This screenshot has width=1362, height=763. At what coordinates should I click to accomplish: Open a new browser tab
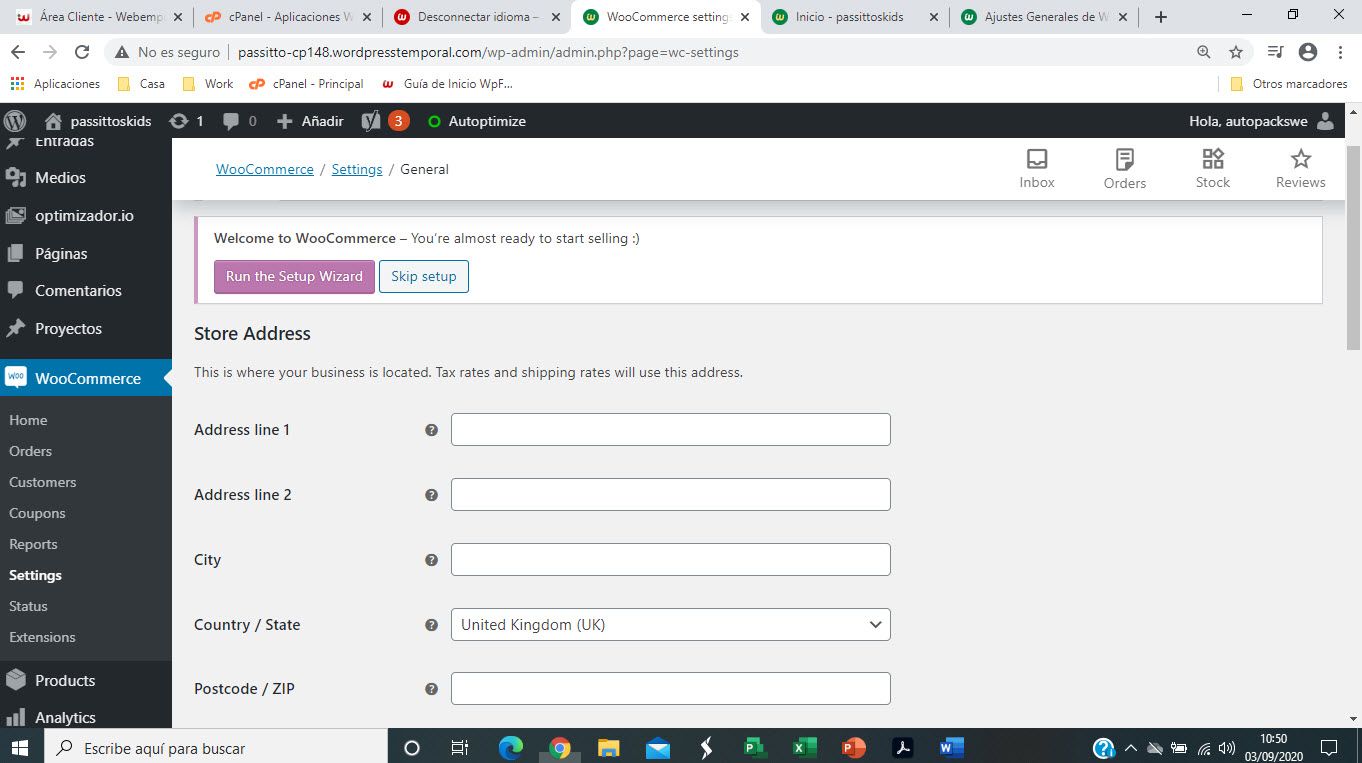[1161, 17]
